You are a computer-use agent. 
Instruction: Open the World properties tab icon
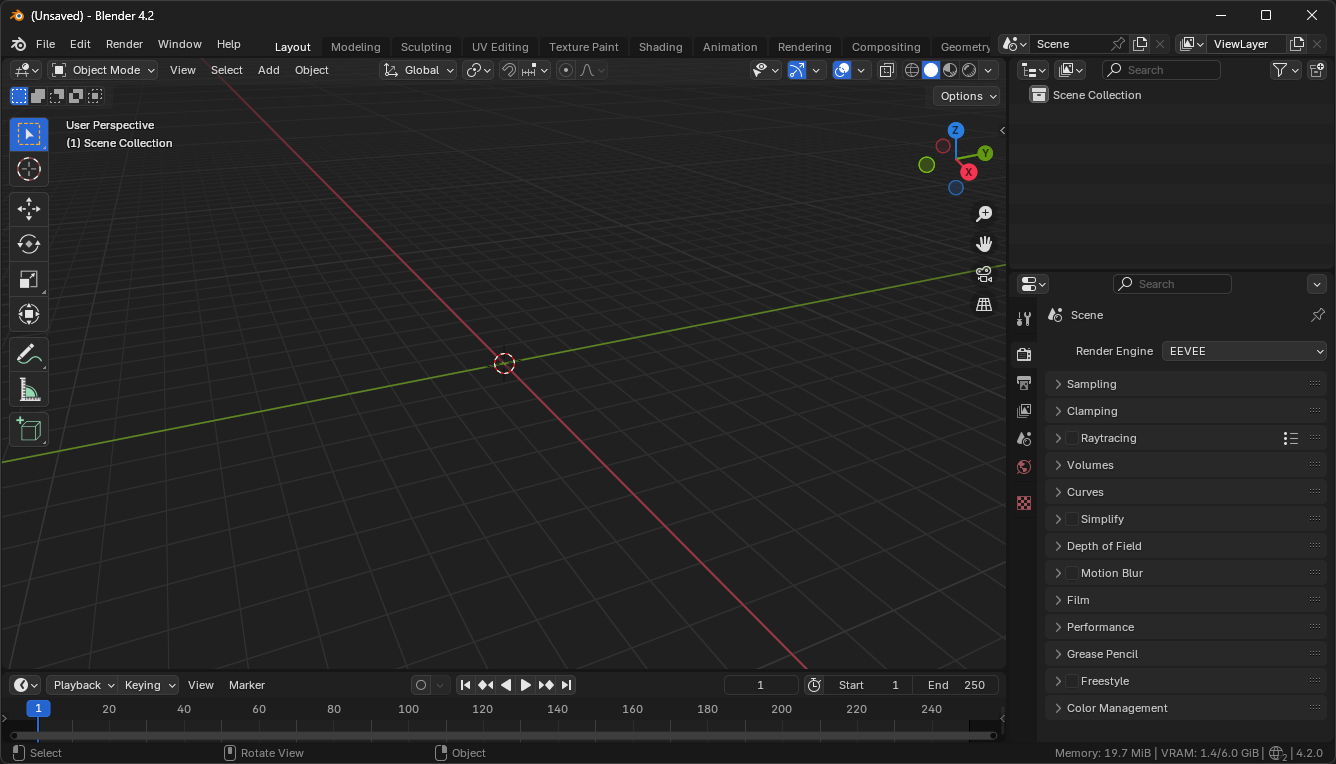coord(1023,467)
